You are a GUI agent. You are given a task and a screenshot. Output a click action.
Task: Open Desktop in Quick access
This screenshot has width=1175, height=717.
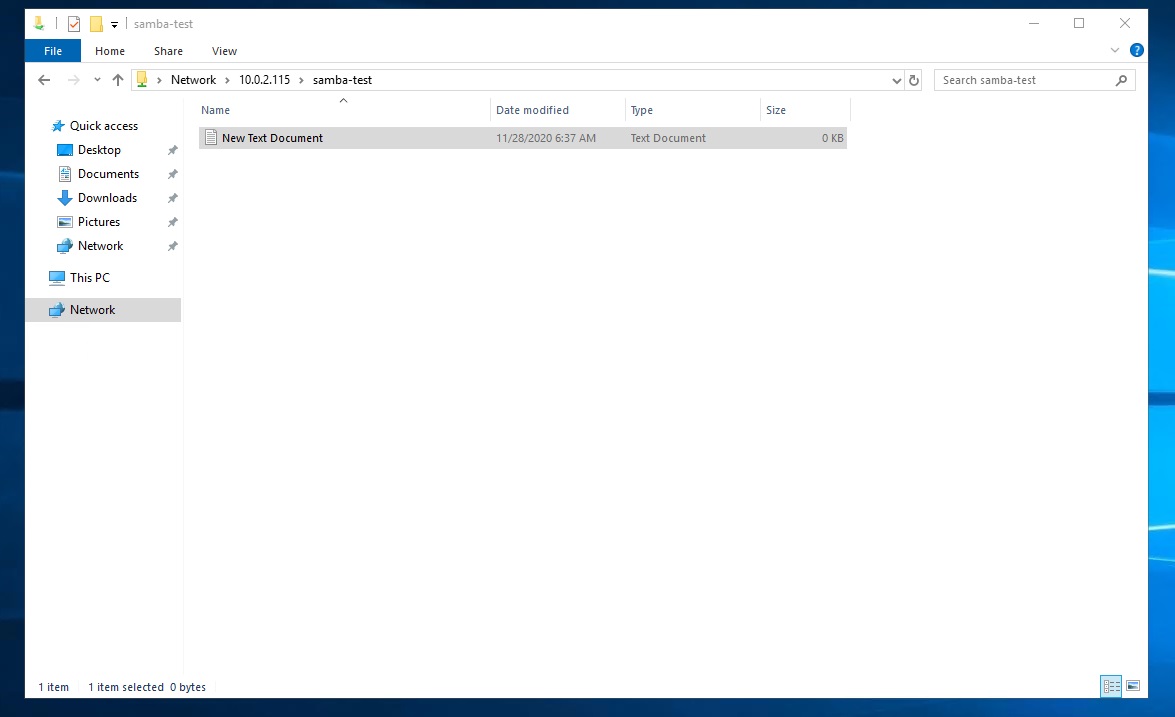(99, 150)
